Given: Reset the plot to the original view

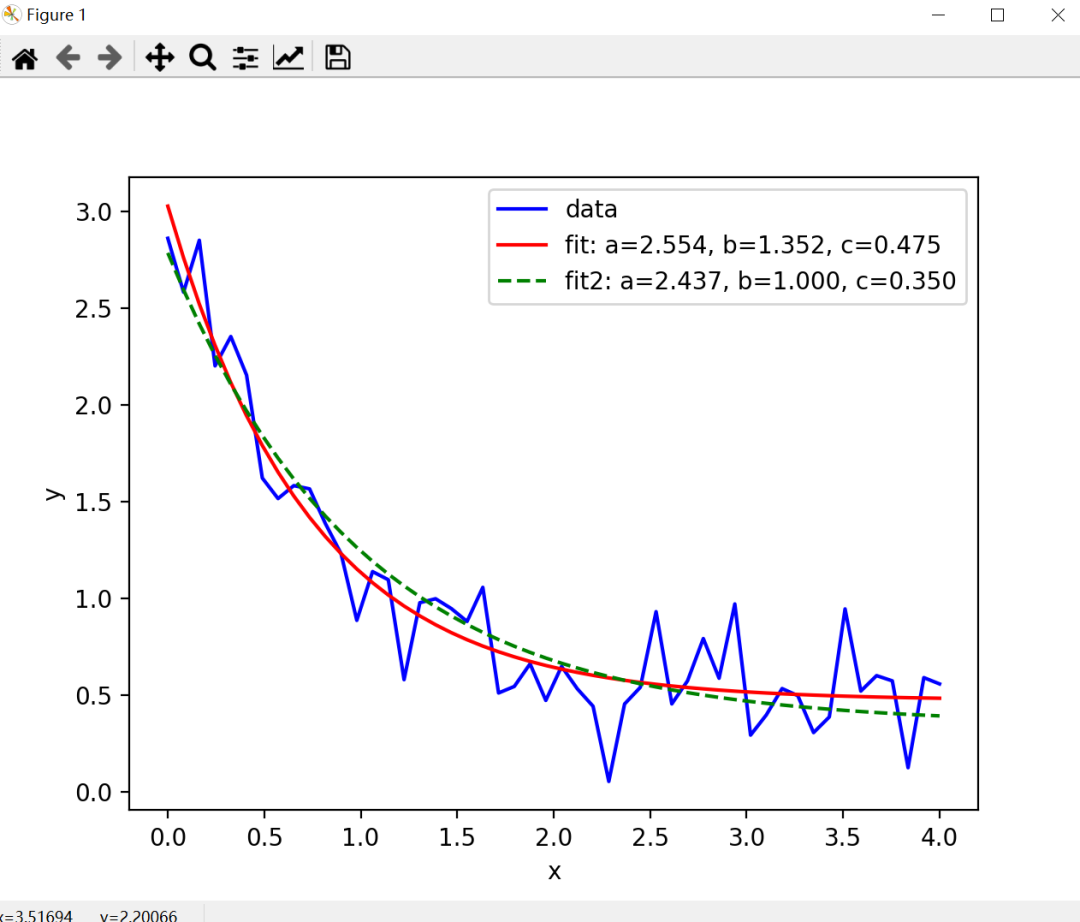Looking at the screenshot, I should (25, 58).
